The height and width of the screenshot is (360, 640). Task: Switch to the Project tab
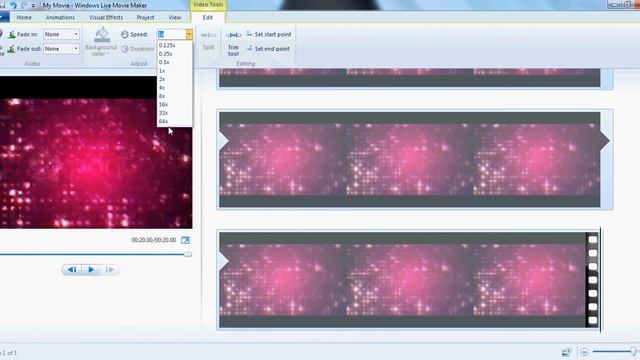145,18
